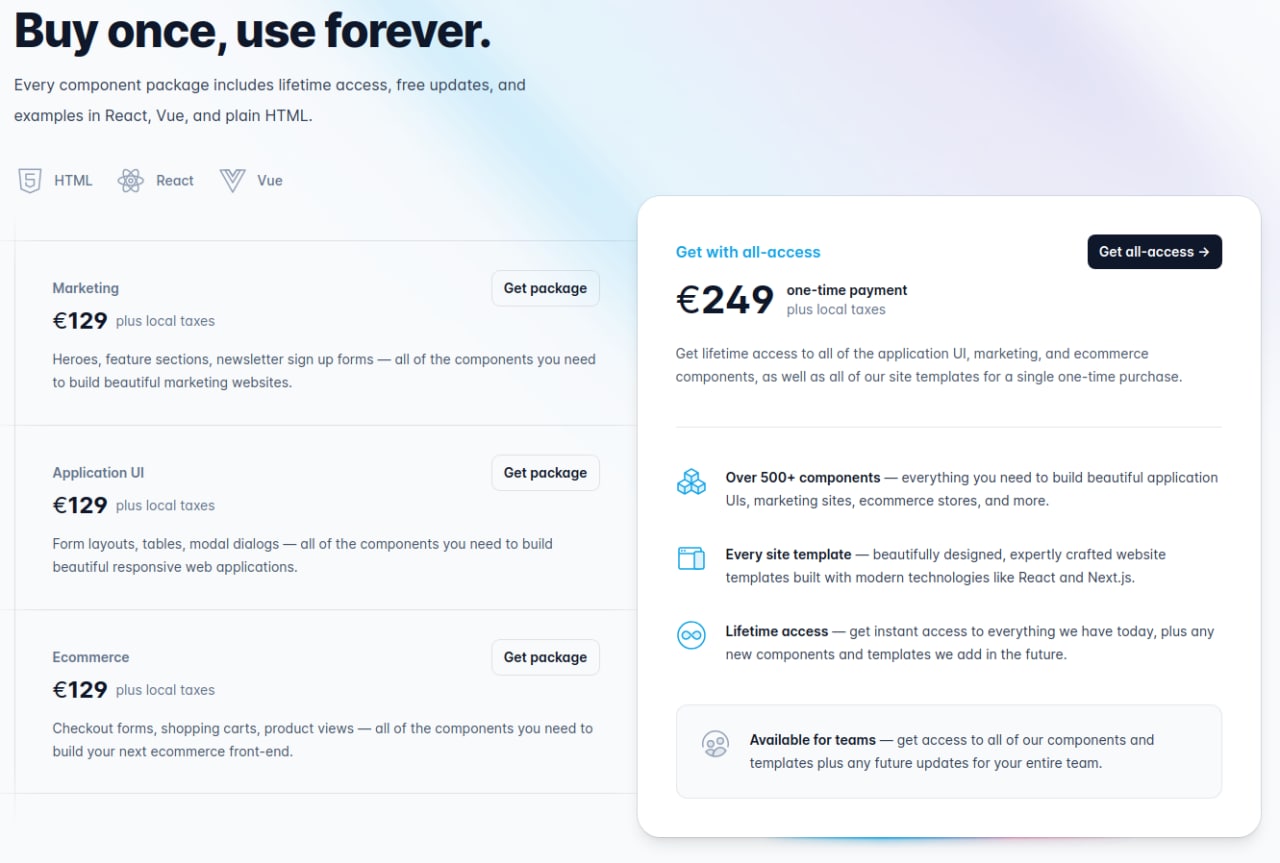Click the Get with all-access heading
This screenshot has width=1280, height=863.
click(748, 252)
